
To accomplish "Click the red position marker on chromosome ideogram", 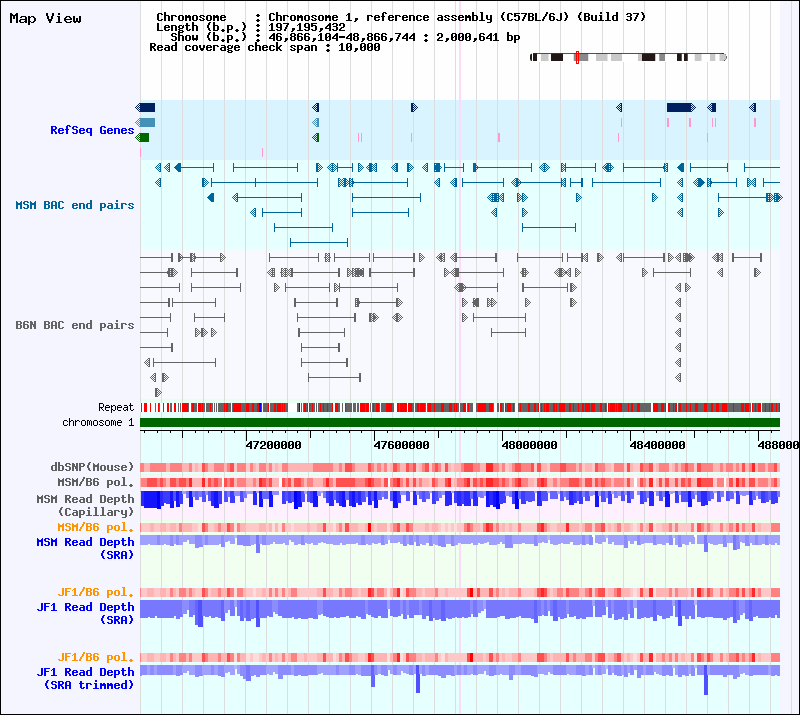I will point(577,57).
